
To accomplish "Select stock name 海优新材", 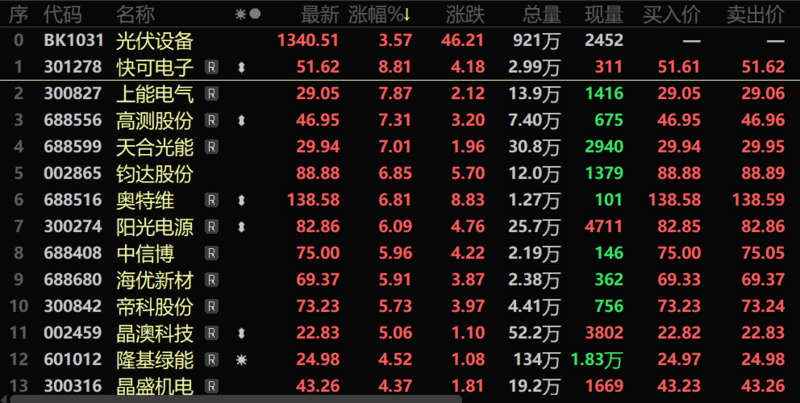I will click(x=155, y=280).
